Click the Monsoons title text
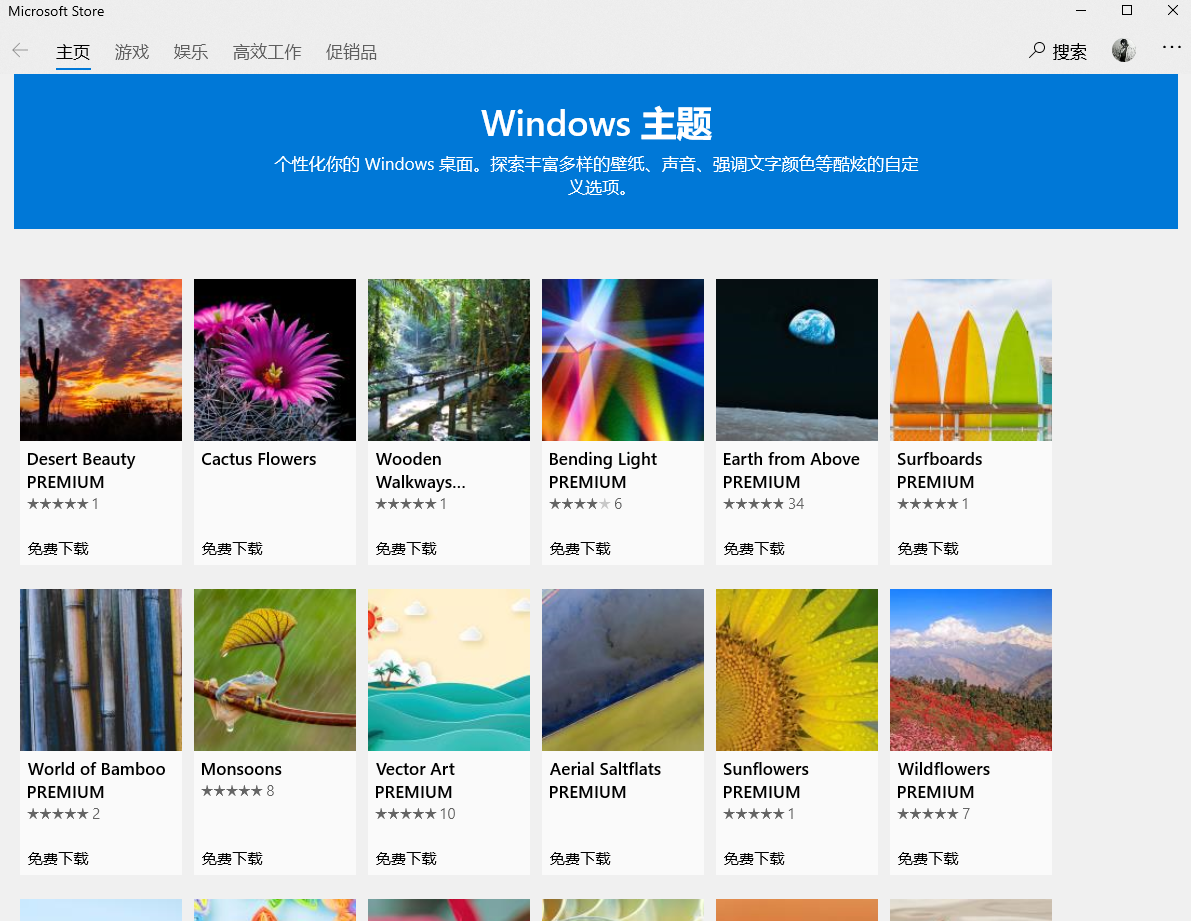This screenshot has height=921, width=1191. [x=241, y=769]
